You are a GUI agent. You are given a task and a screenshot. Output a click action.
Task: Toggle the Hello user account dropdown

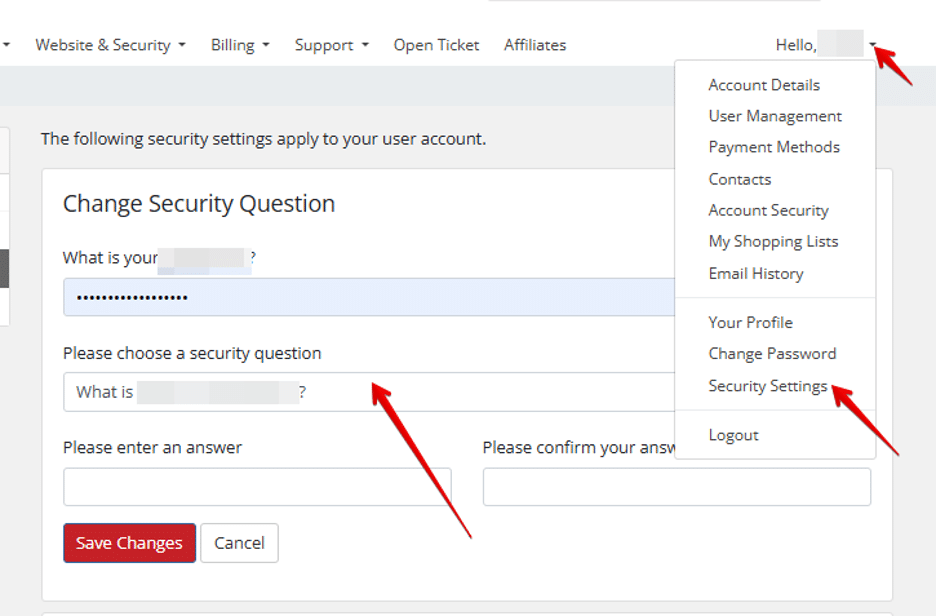point(826,45)
